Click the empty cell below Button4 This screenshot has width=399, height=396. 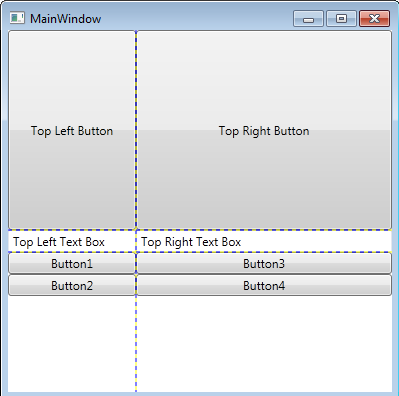[x=264, y=344]
